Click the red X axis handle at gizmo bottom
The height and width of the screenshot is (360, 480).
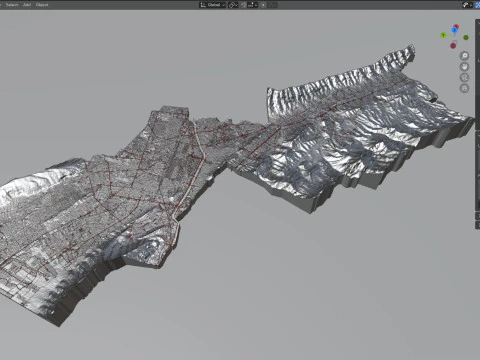(x=453, y=46)
